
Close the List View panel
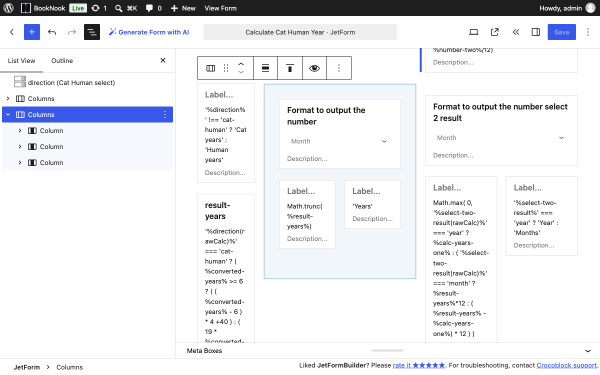tap(163, 60)
